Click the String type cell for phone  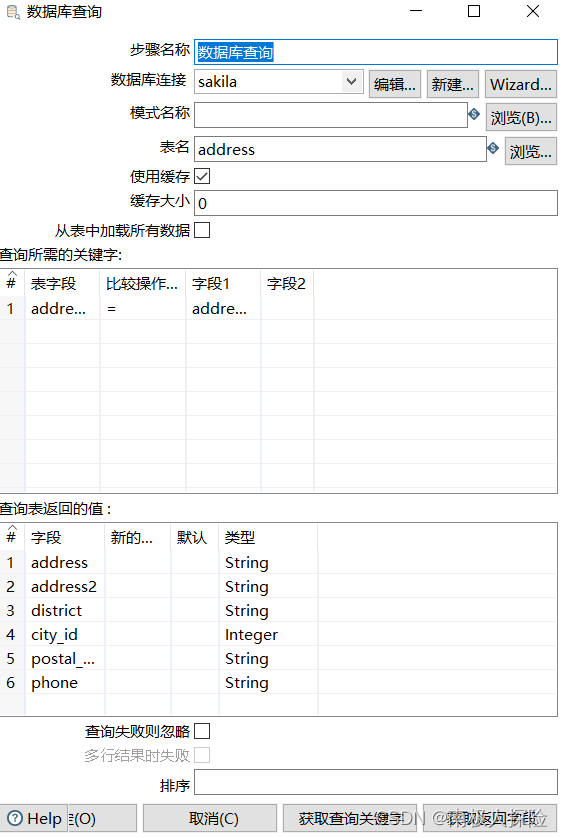click(268, 682)
